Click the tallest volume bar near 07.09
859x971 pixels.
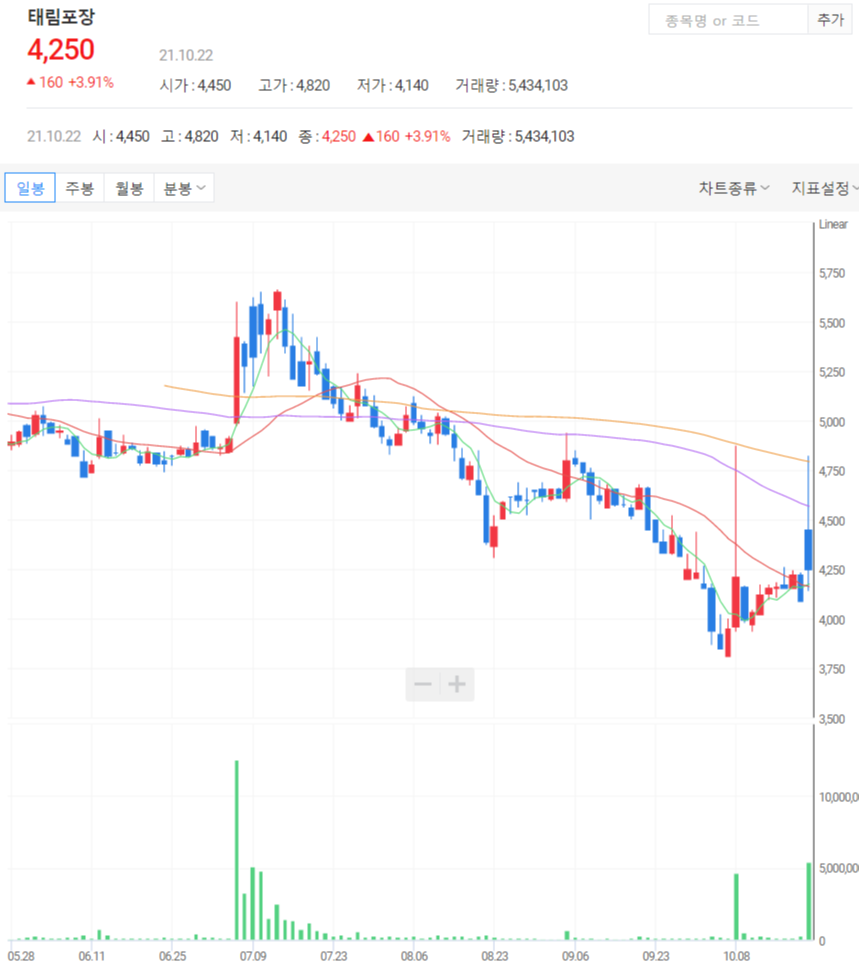[x=237, y=850]
